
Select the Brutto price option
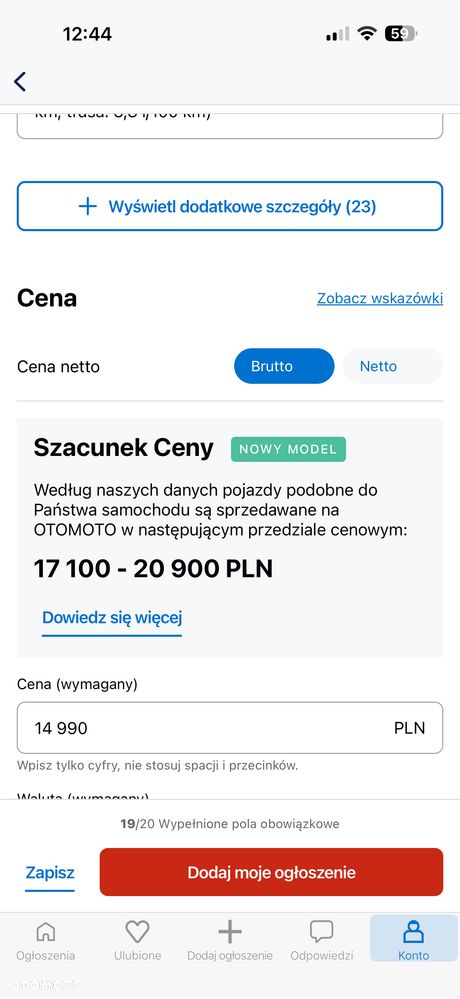284,366
